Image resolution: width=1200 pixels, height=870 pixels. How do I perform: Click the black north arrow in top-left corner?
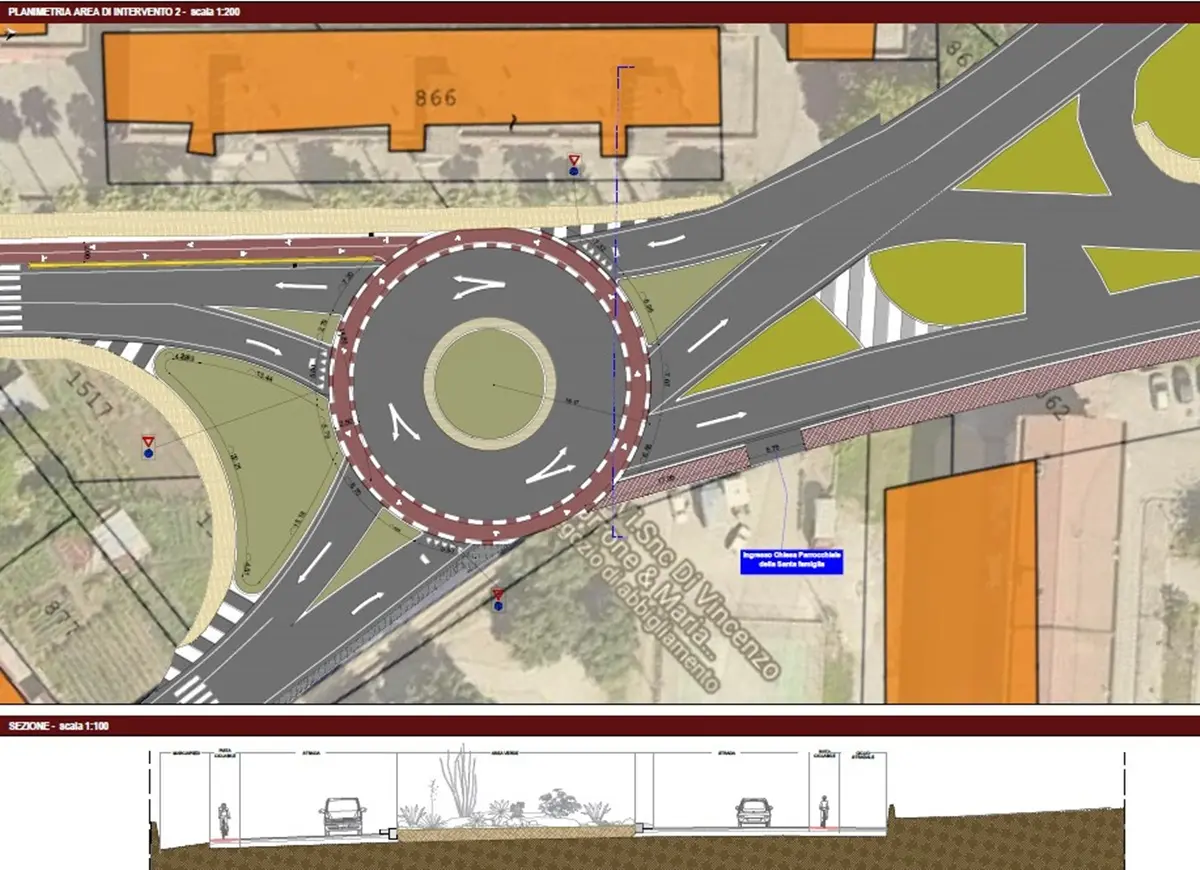(x=10, y=33)
